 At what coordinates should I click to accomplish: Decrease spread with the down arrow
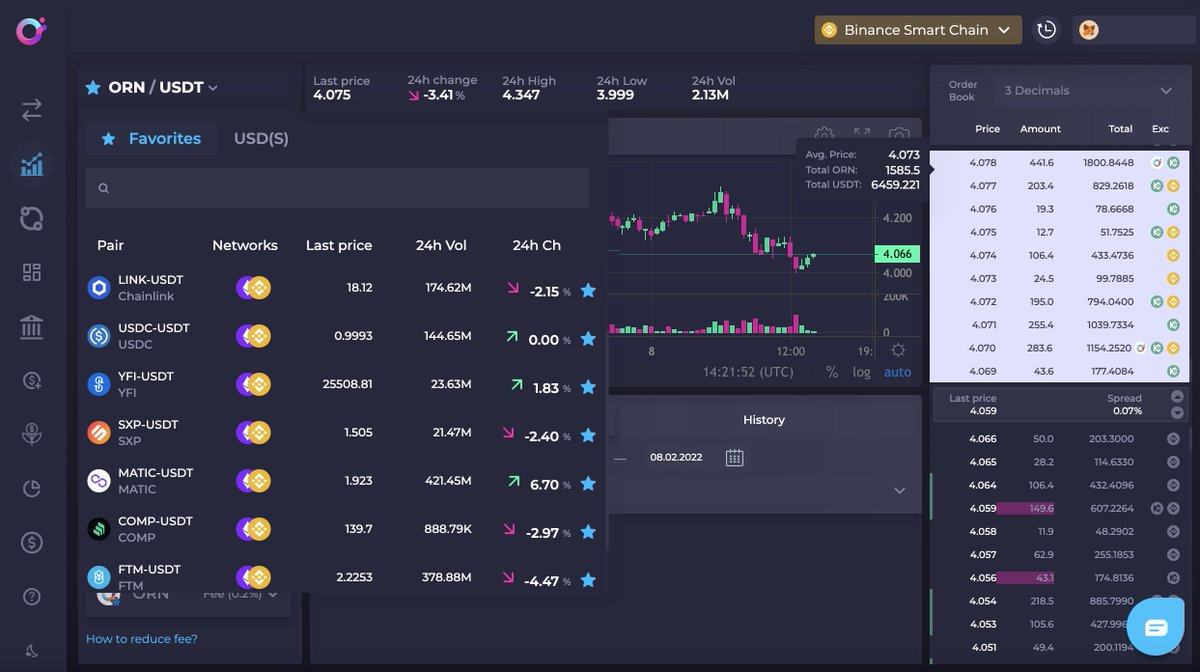pos(1177,412)
